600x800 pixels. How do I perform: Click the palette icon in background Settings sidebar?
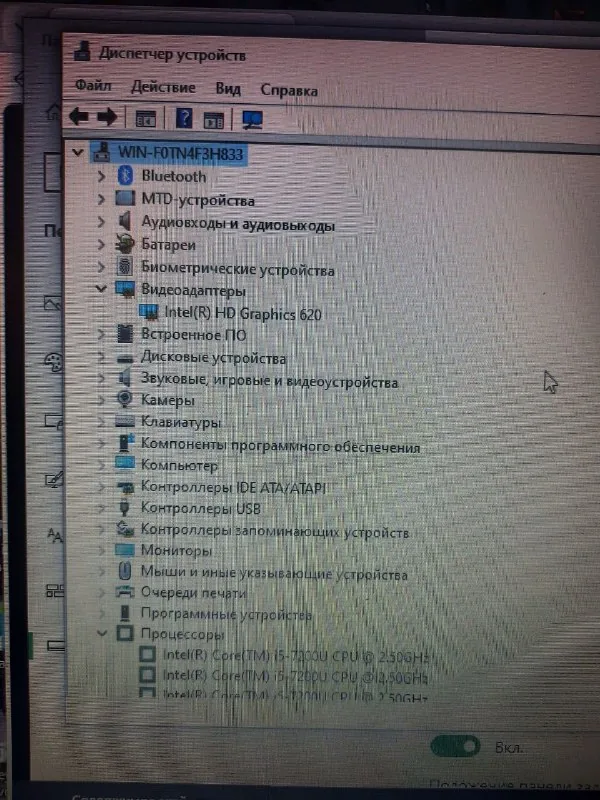coord(53,362)
